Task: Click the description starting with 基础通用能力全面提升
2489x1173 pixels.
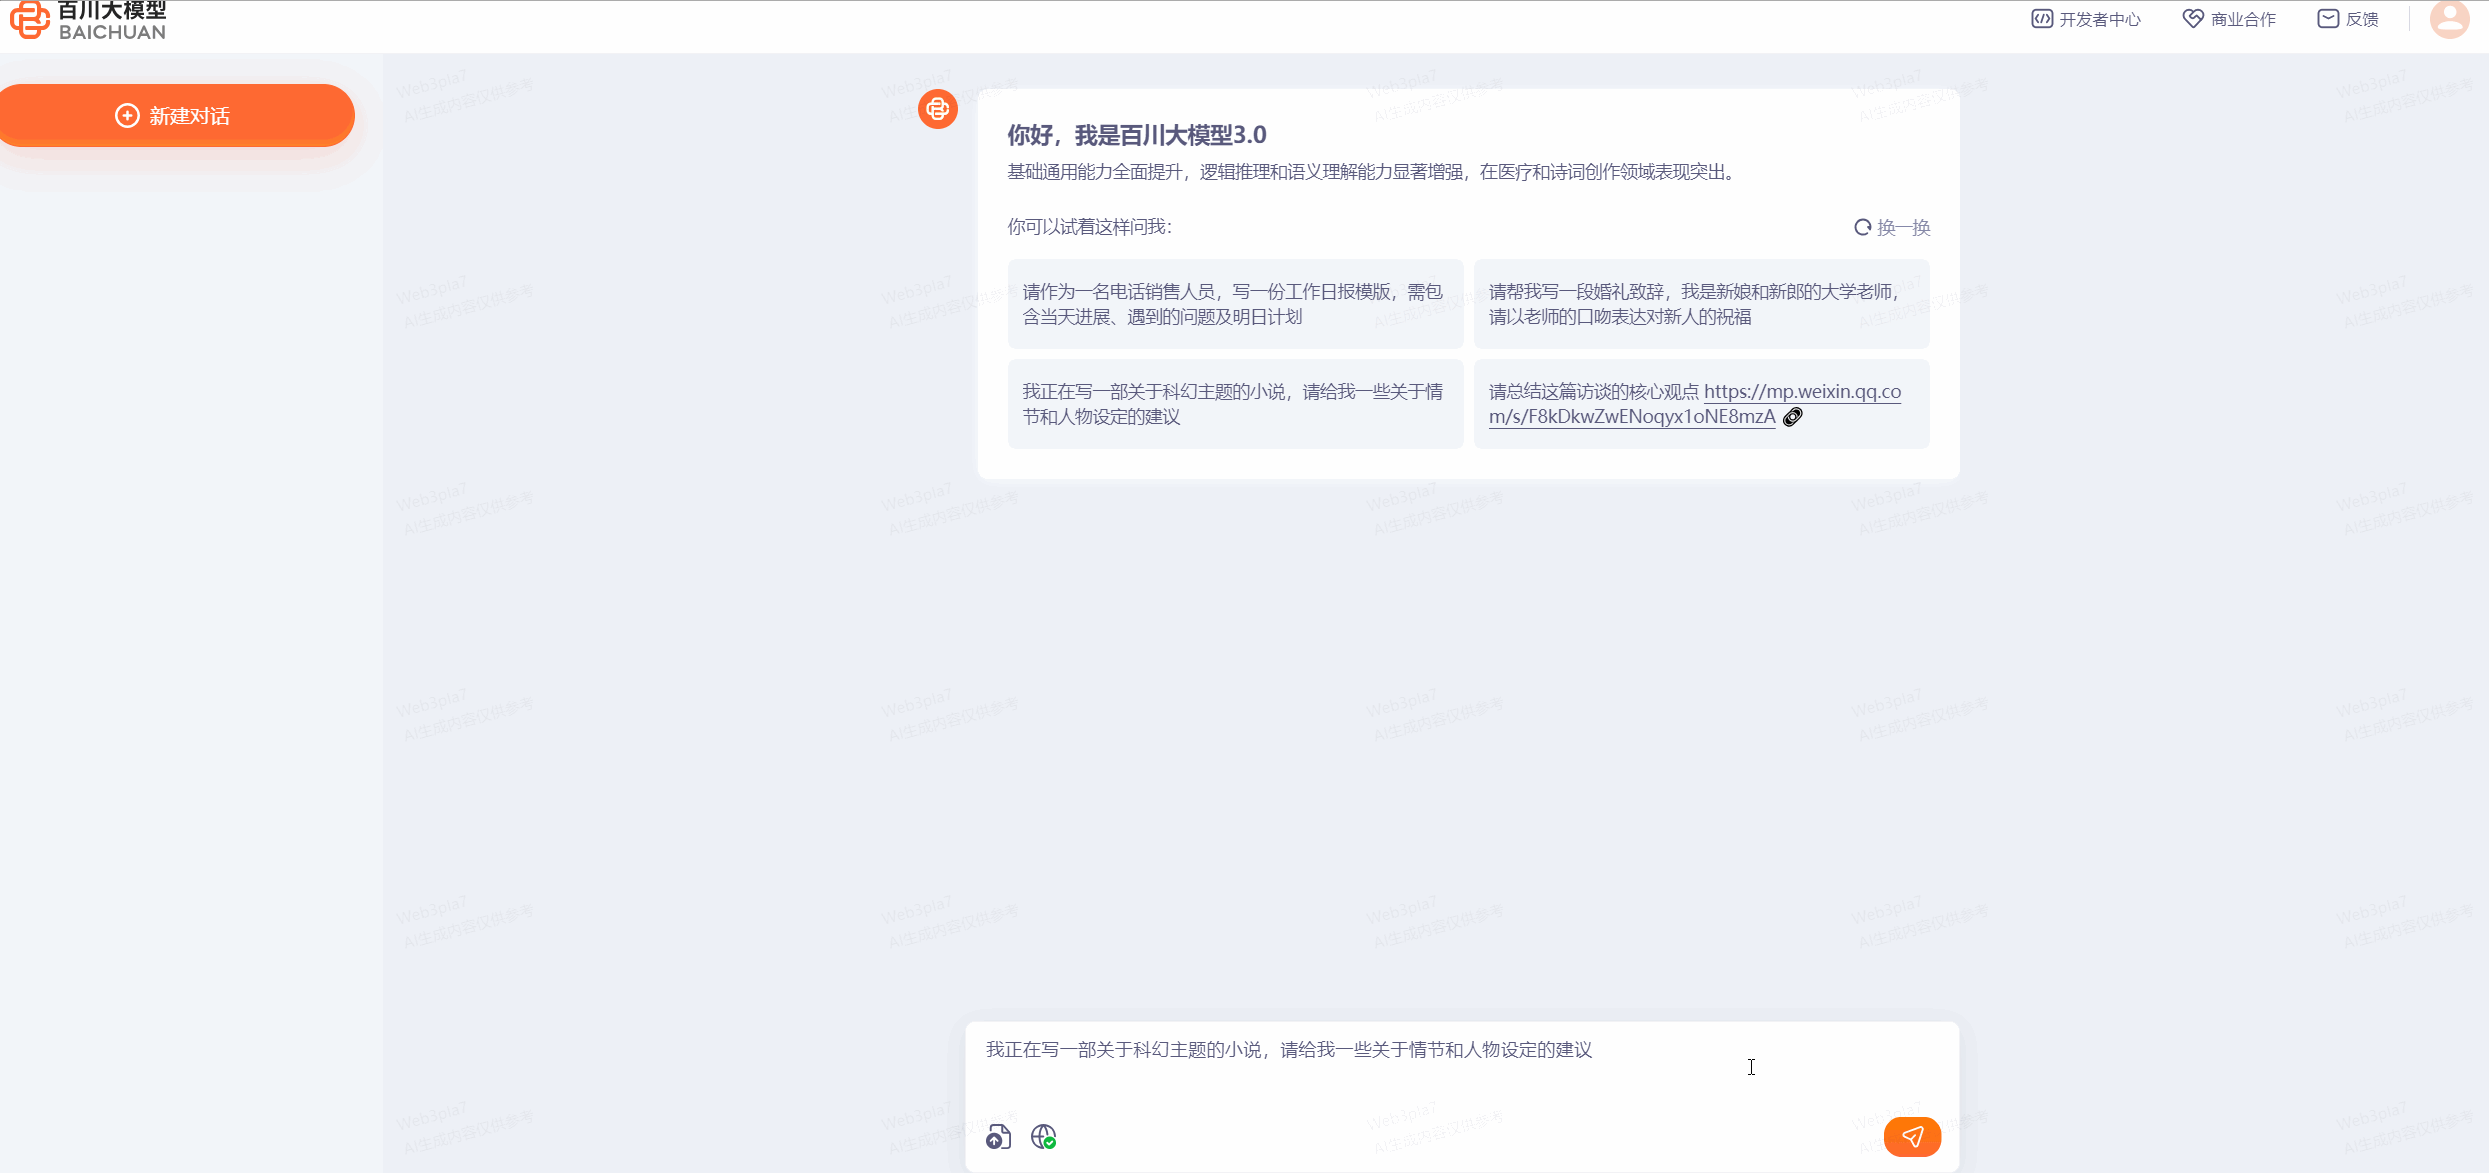Action: [x=1371, y=172]
